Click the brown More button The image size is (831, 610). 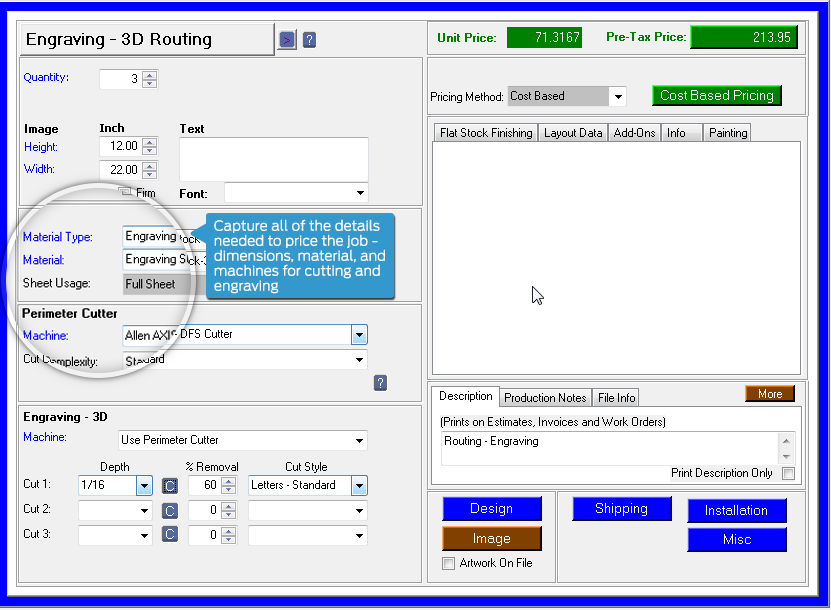(769, 394)
